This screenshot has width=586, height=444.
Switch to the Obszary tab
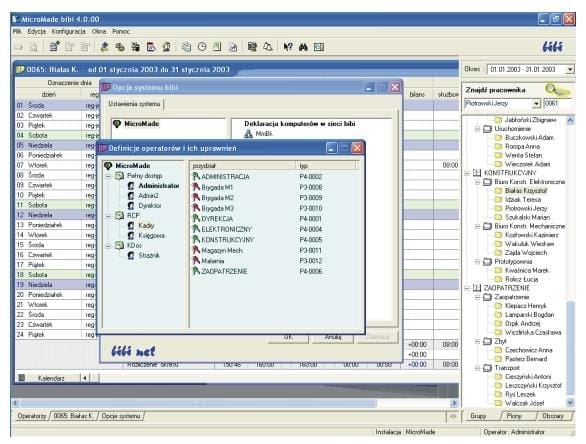click(x=553, y=416)
